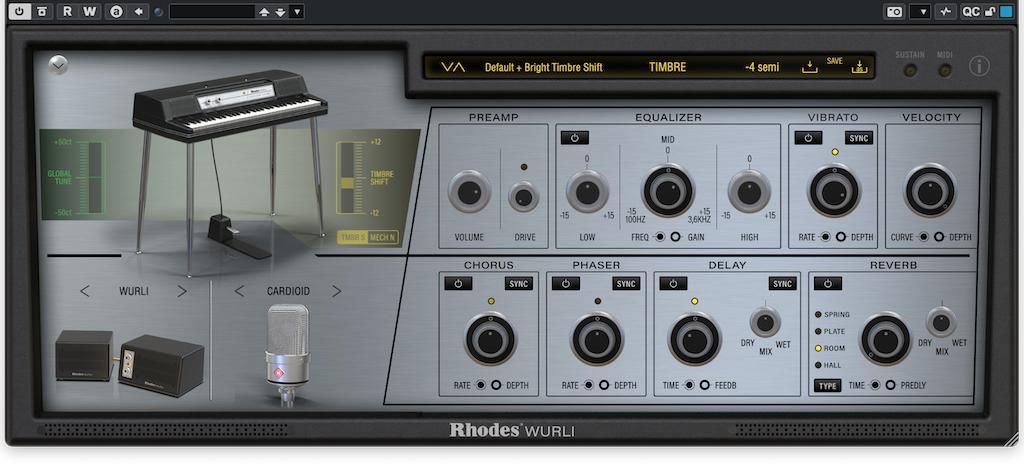
Task: Enable Read automation (R) button
Action: click(x=68, y=11)
